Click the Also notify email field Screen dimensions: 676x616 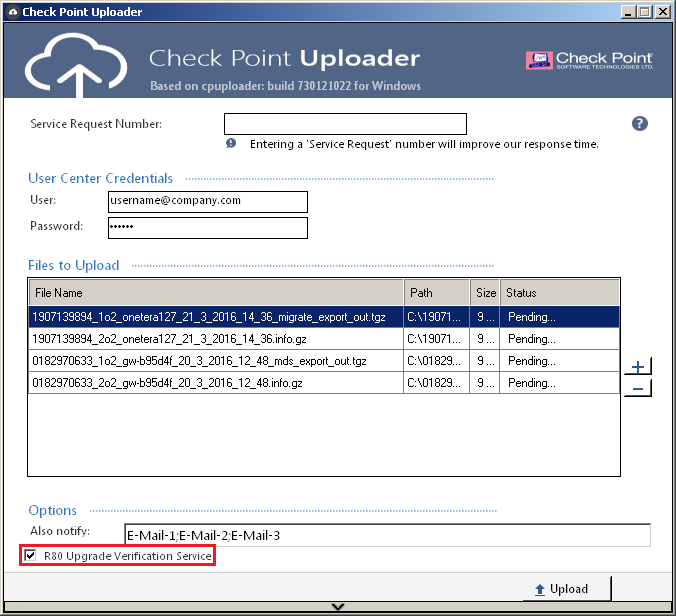387,535
